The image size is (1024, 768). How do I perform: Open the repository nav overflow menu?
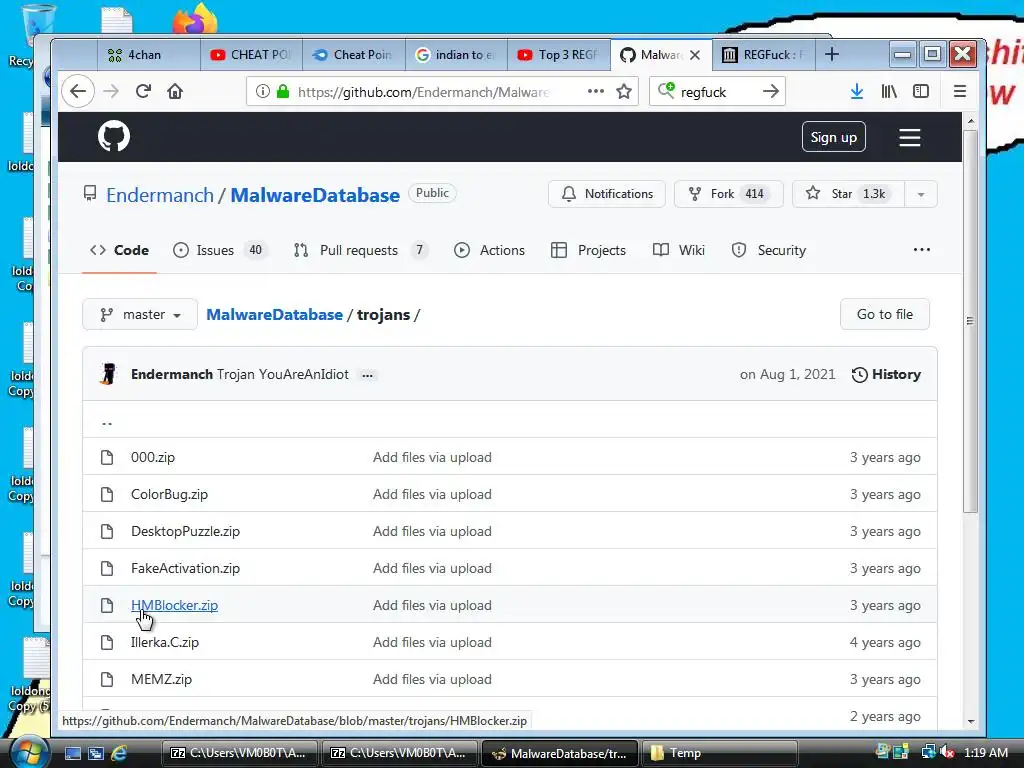[x=921, y=249]
